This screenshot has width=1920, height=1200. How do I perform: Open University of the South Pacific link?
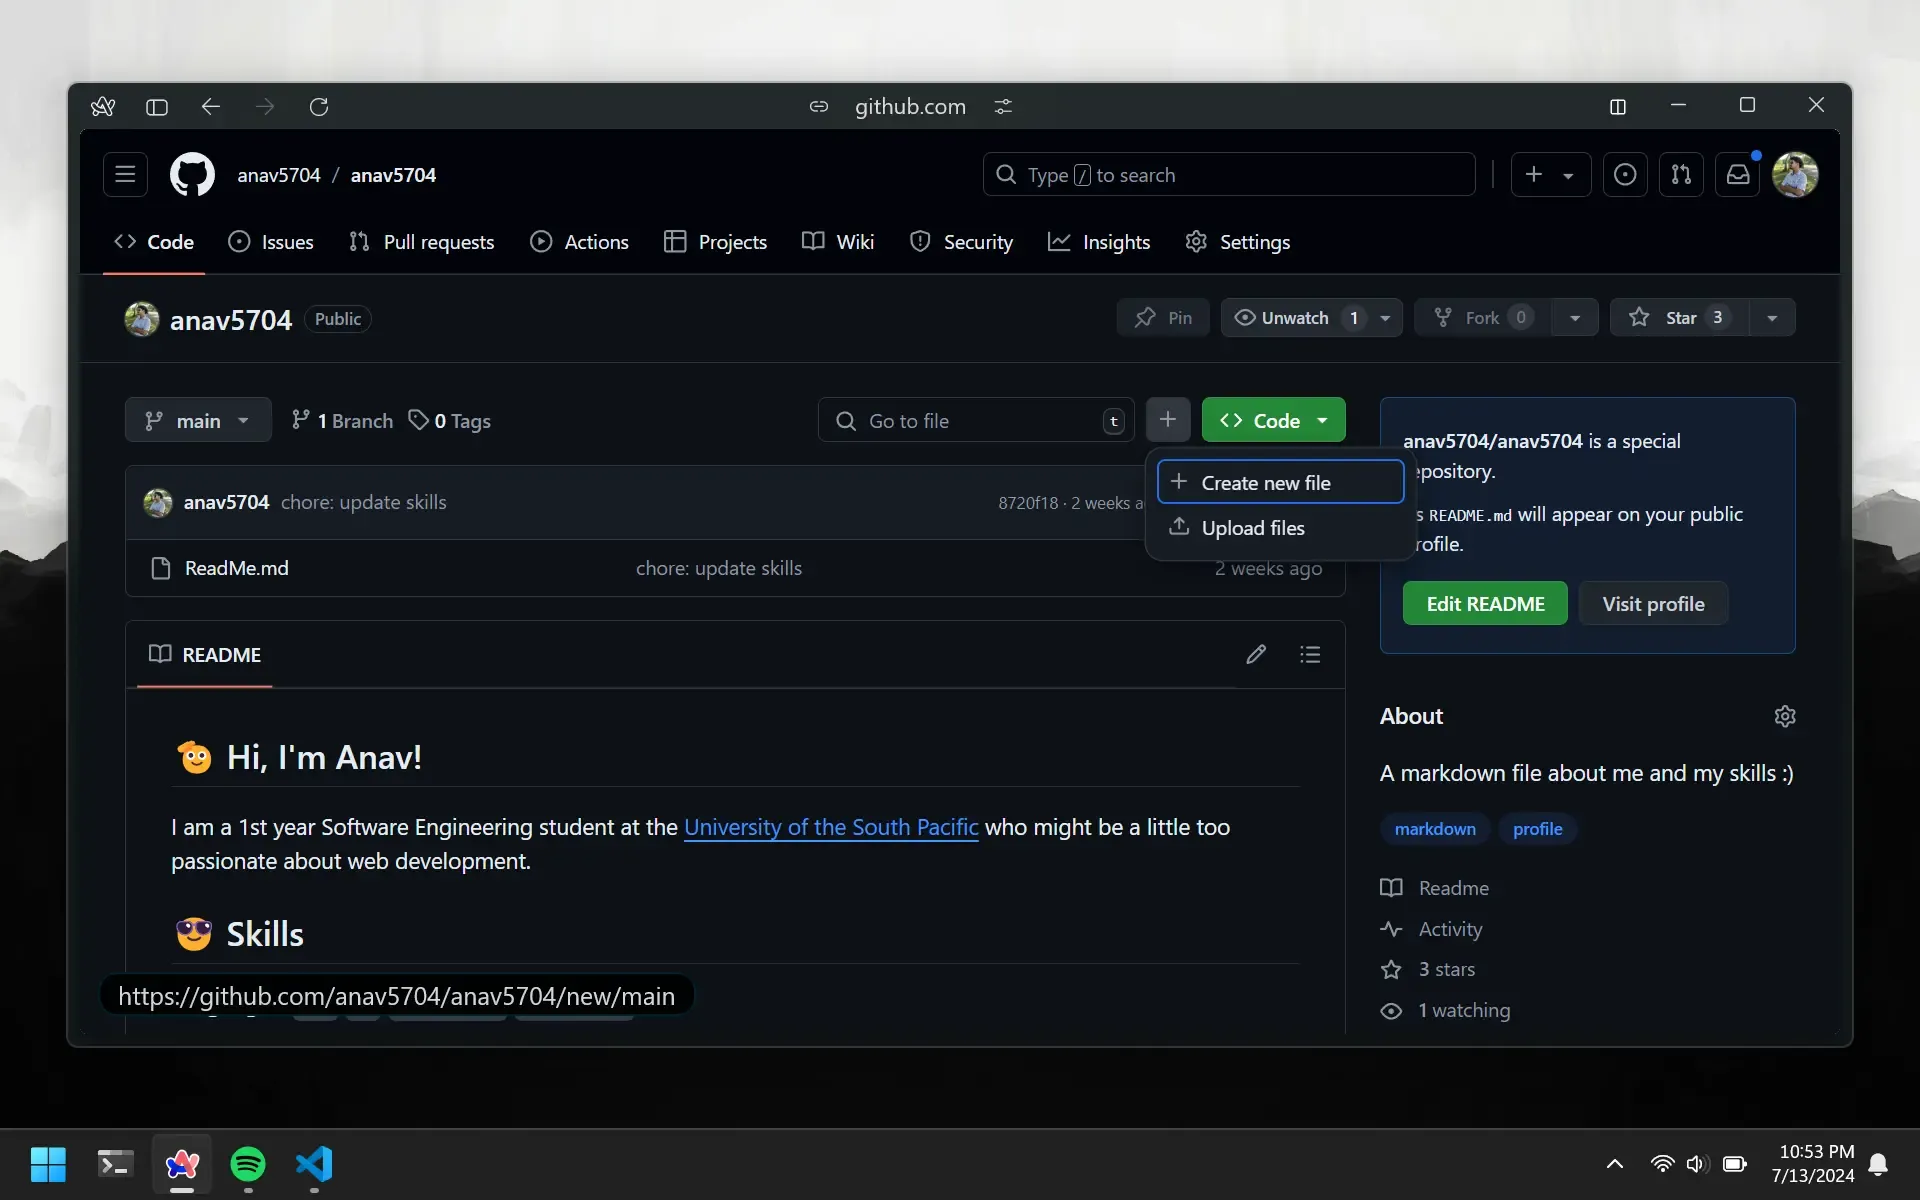pyautogui.click(x=831, y=827)
